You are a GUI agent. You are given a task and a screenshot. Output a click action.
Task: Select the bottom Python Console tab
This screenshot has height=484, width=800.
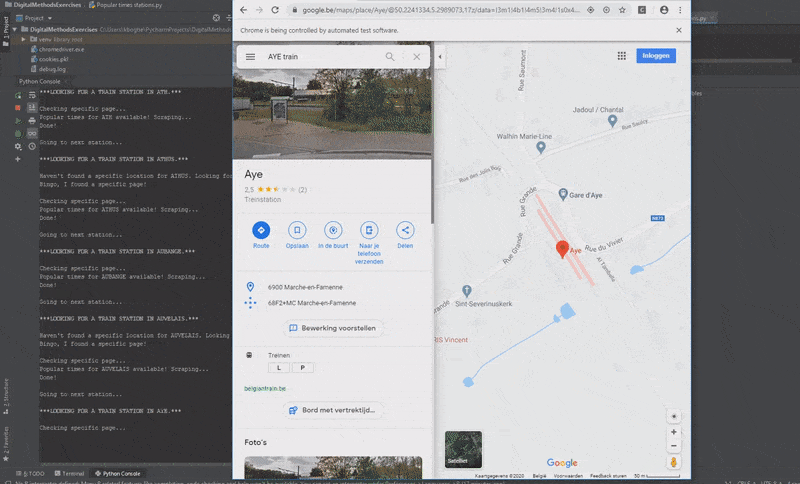click(118, 474)
